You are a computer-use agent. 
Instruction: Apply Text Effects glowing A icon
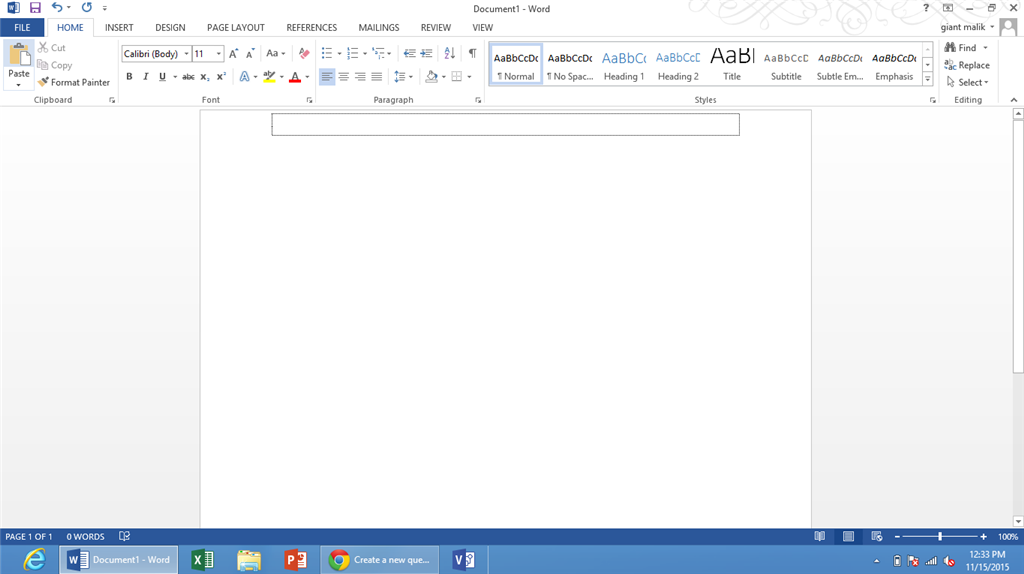(244, 77)
